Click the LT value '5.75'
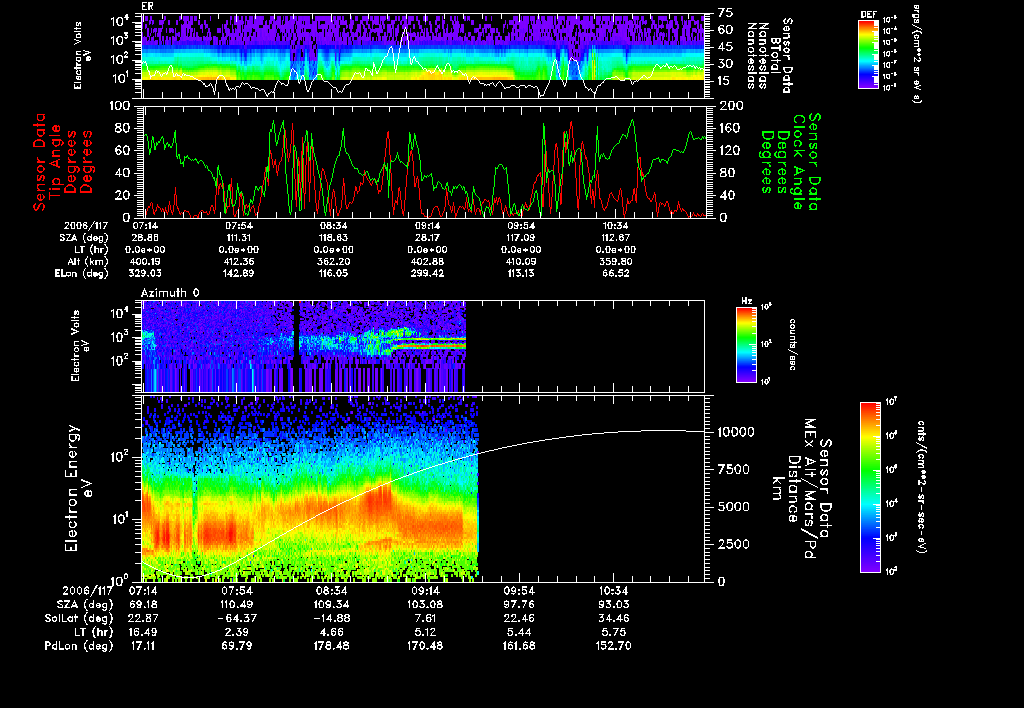1024x708 pixels. [614, 632]
